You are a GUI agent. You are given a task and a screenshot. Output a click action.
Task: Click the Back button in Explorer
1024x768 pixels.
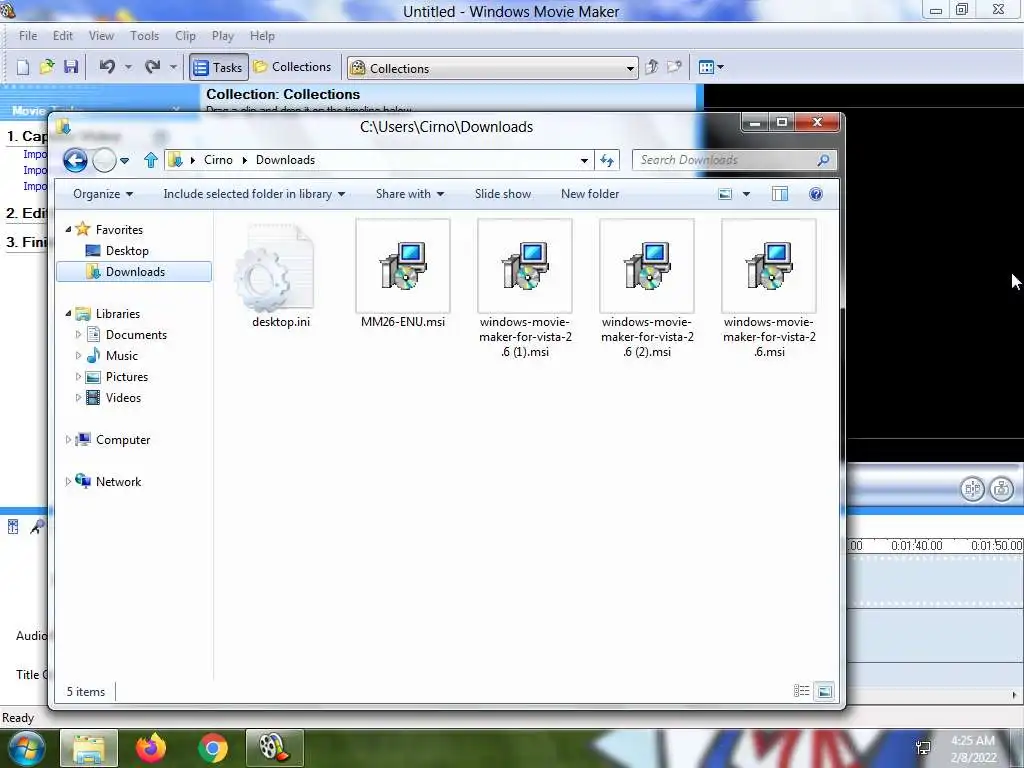point(75,160)
